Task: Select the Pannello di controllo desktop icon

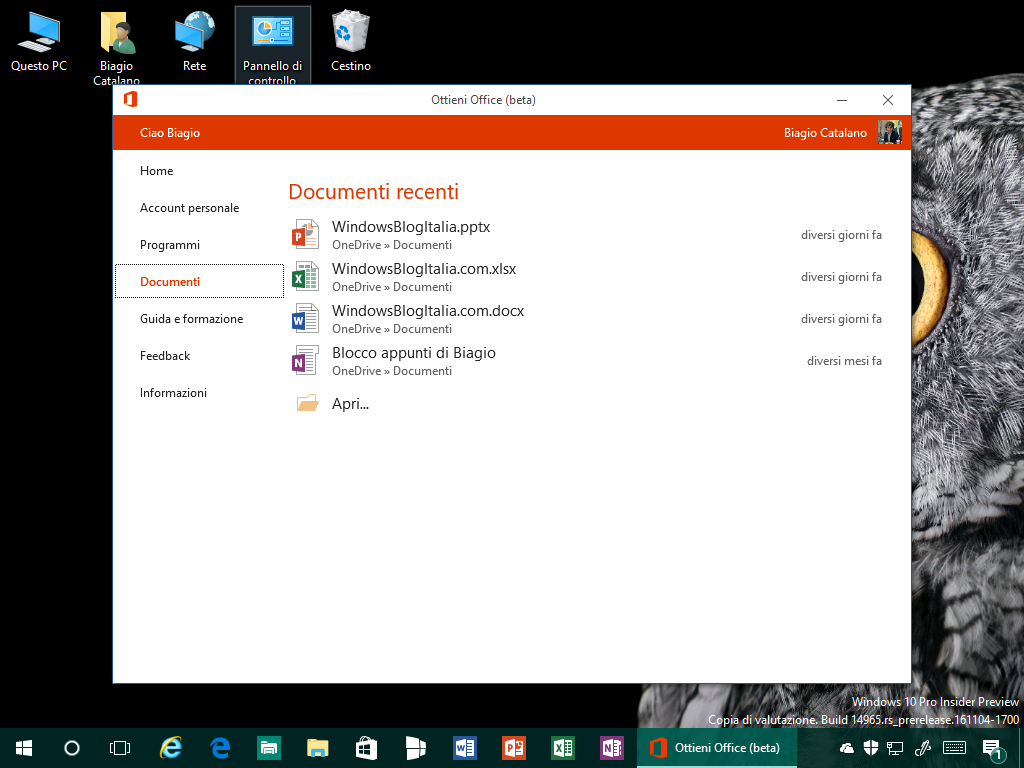Action: (x=272, y=47)
